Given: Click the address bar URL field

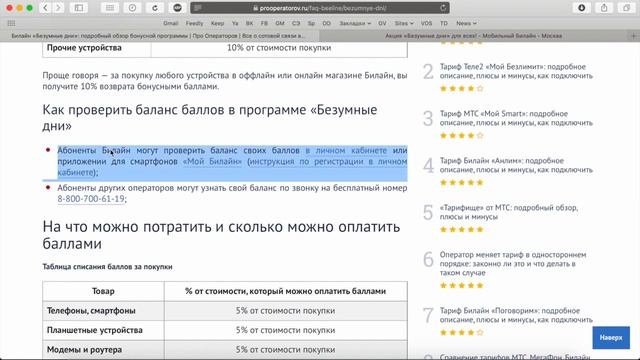Looking at the screenshot, I should point(320,8).
